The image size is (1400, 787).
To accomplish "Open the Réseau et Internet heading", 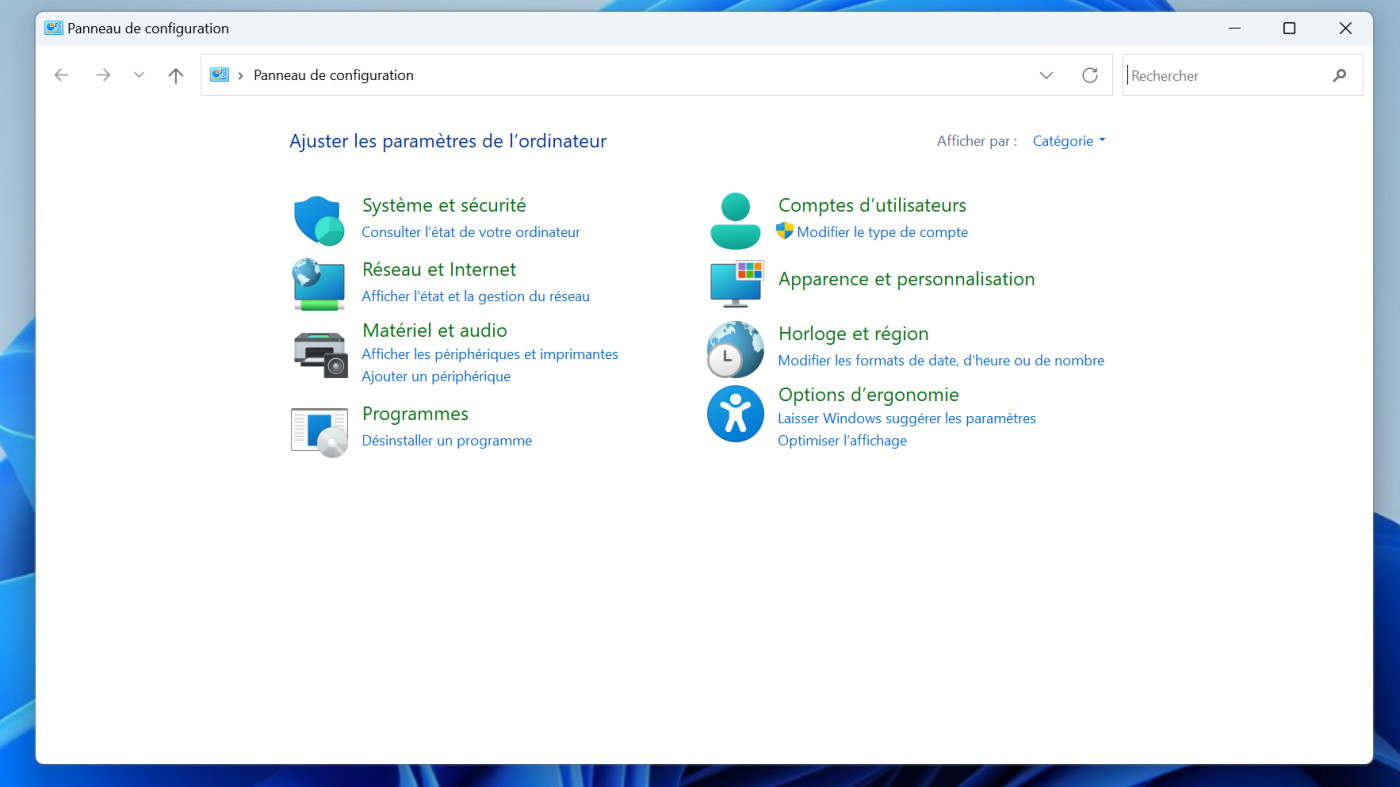I will tap(439, 269).
